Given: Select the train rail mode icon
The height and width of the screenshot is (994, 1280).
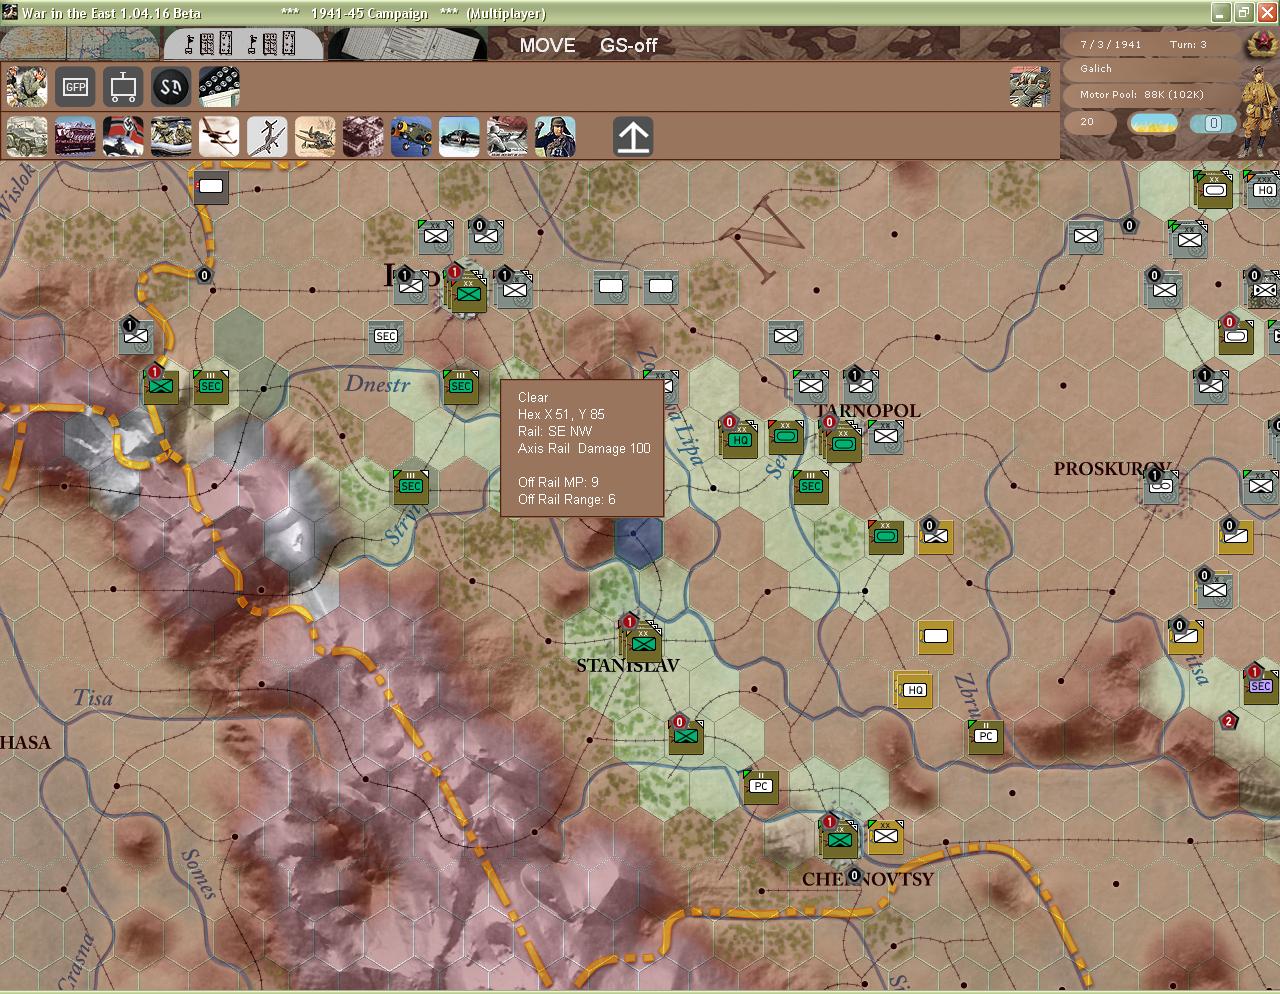Looking at the screenshot, I should pyautogui.click(x=75, y=136).
